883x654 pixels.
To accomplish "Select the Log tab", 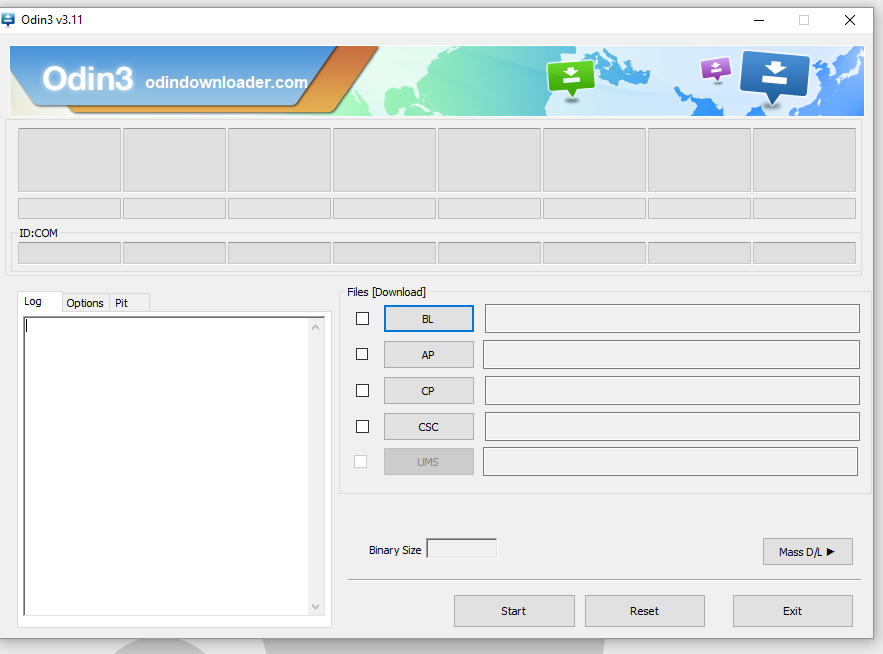I will 34,302.
